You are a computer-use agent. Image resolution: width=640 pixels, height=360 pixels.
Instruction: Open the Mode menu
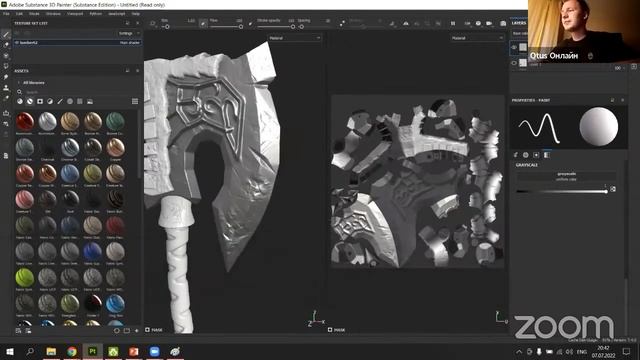click(x=34, y=13)
